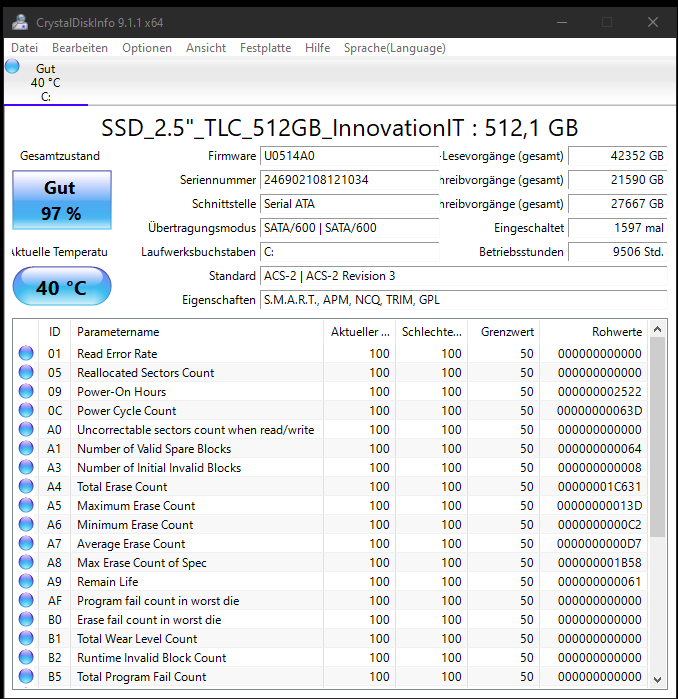The width and height of the screenshot is (678, 699).
Task: Open the Ansicht menu
Action: [x=206, y=48]
